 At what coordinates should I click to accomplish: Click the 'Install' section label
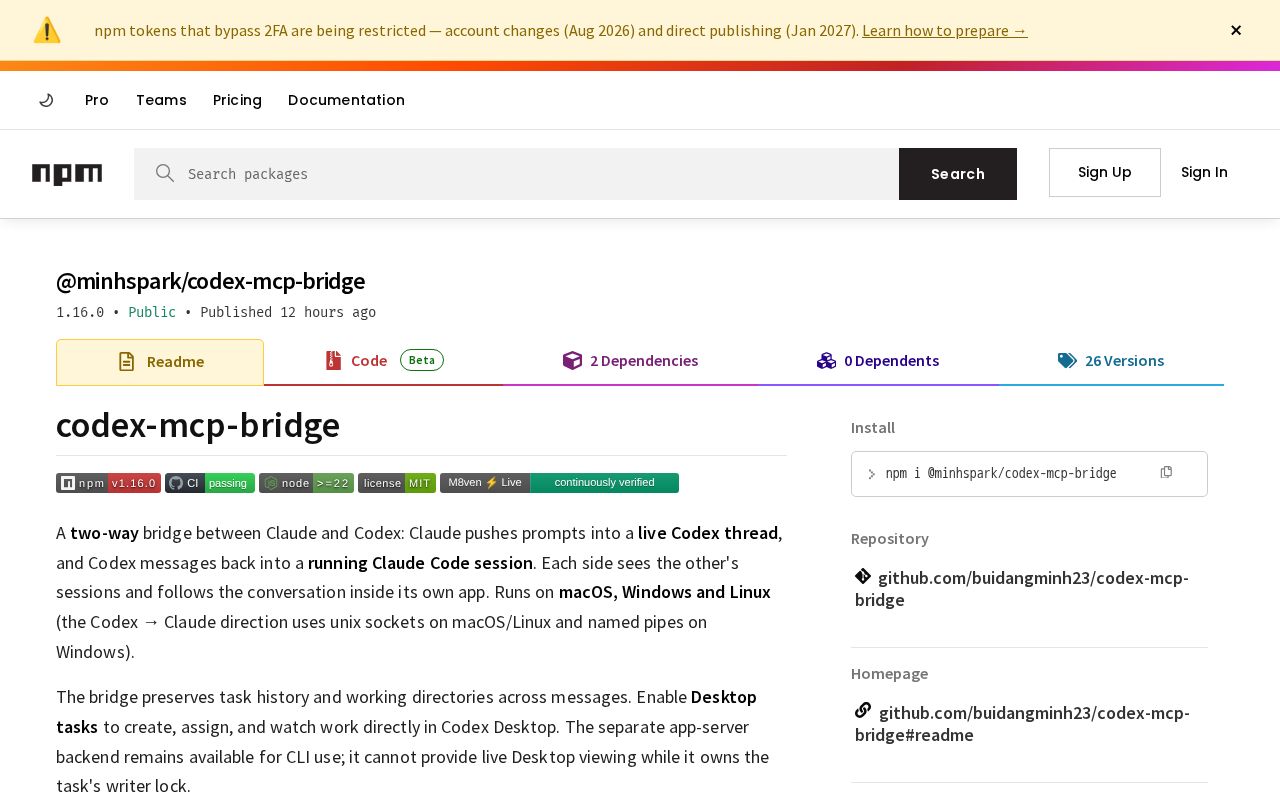(x=873, y=428)
